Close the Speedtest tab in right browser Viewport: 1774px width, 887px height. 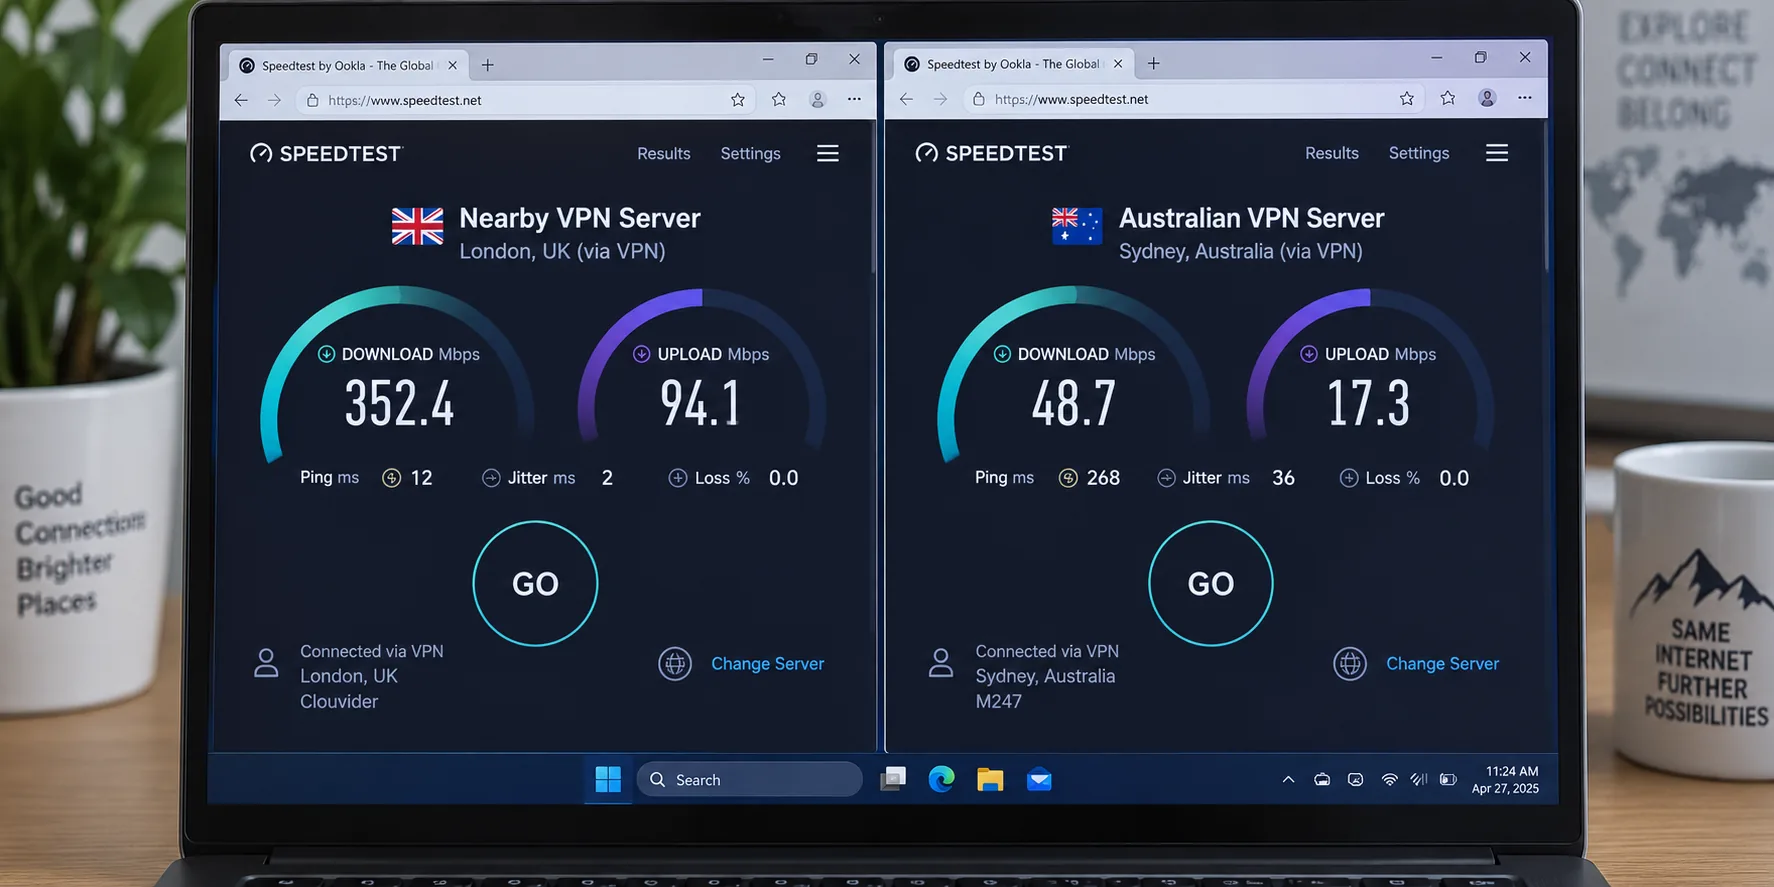1118,64
